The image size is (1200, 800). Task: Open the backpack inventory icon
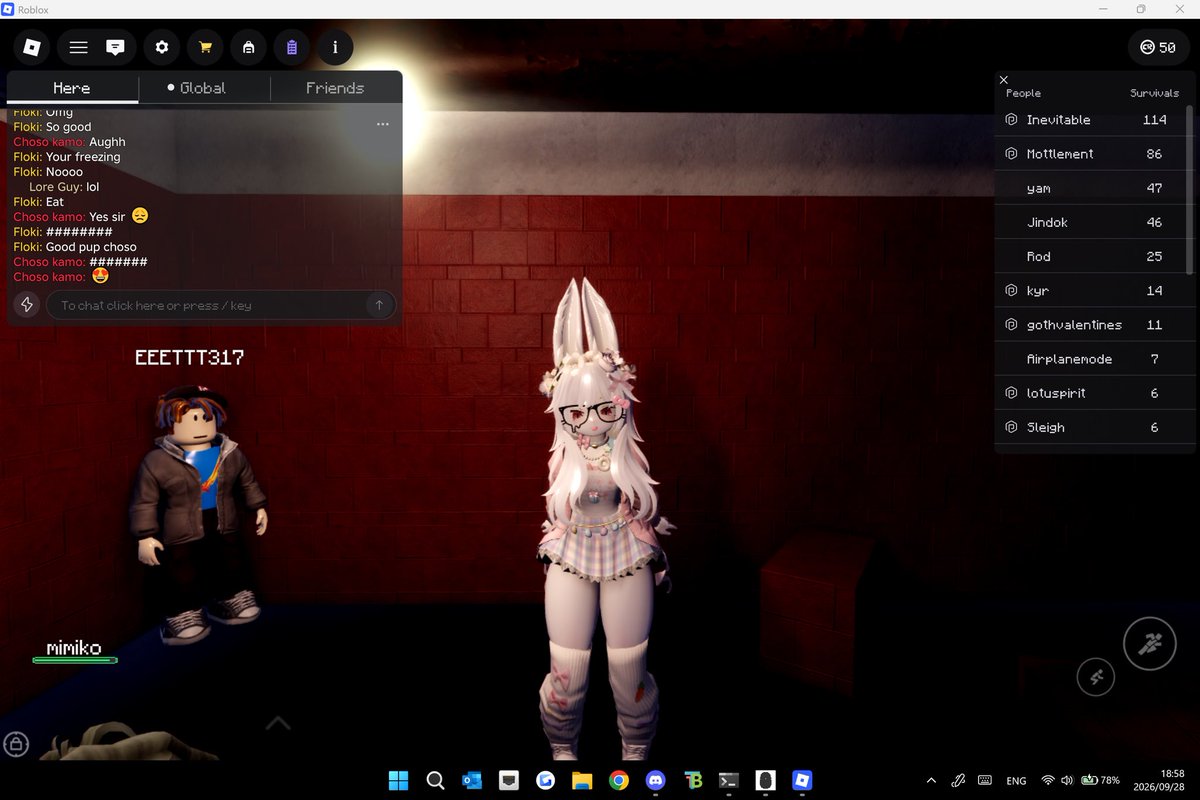point(248,47)
